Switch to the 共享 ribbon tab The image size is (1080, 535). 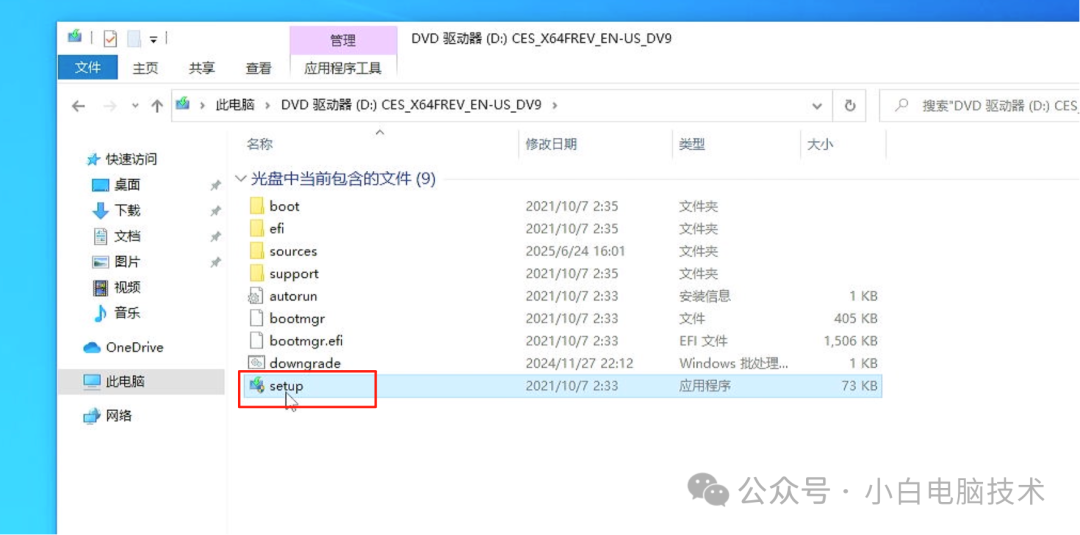click(202, 67)
